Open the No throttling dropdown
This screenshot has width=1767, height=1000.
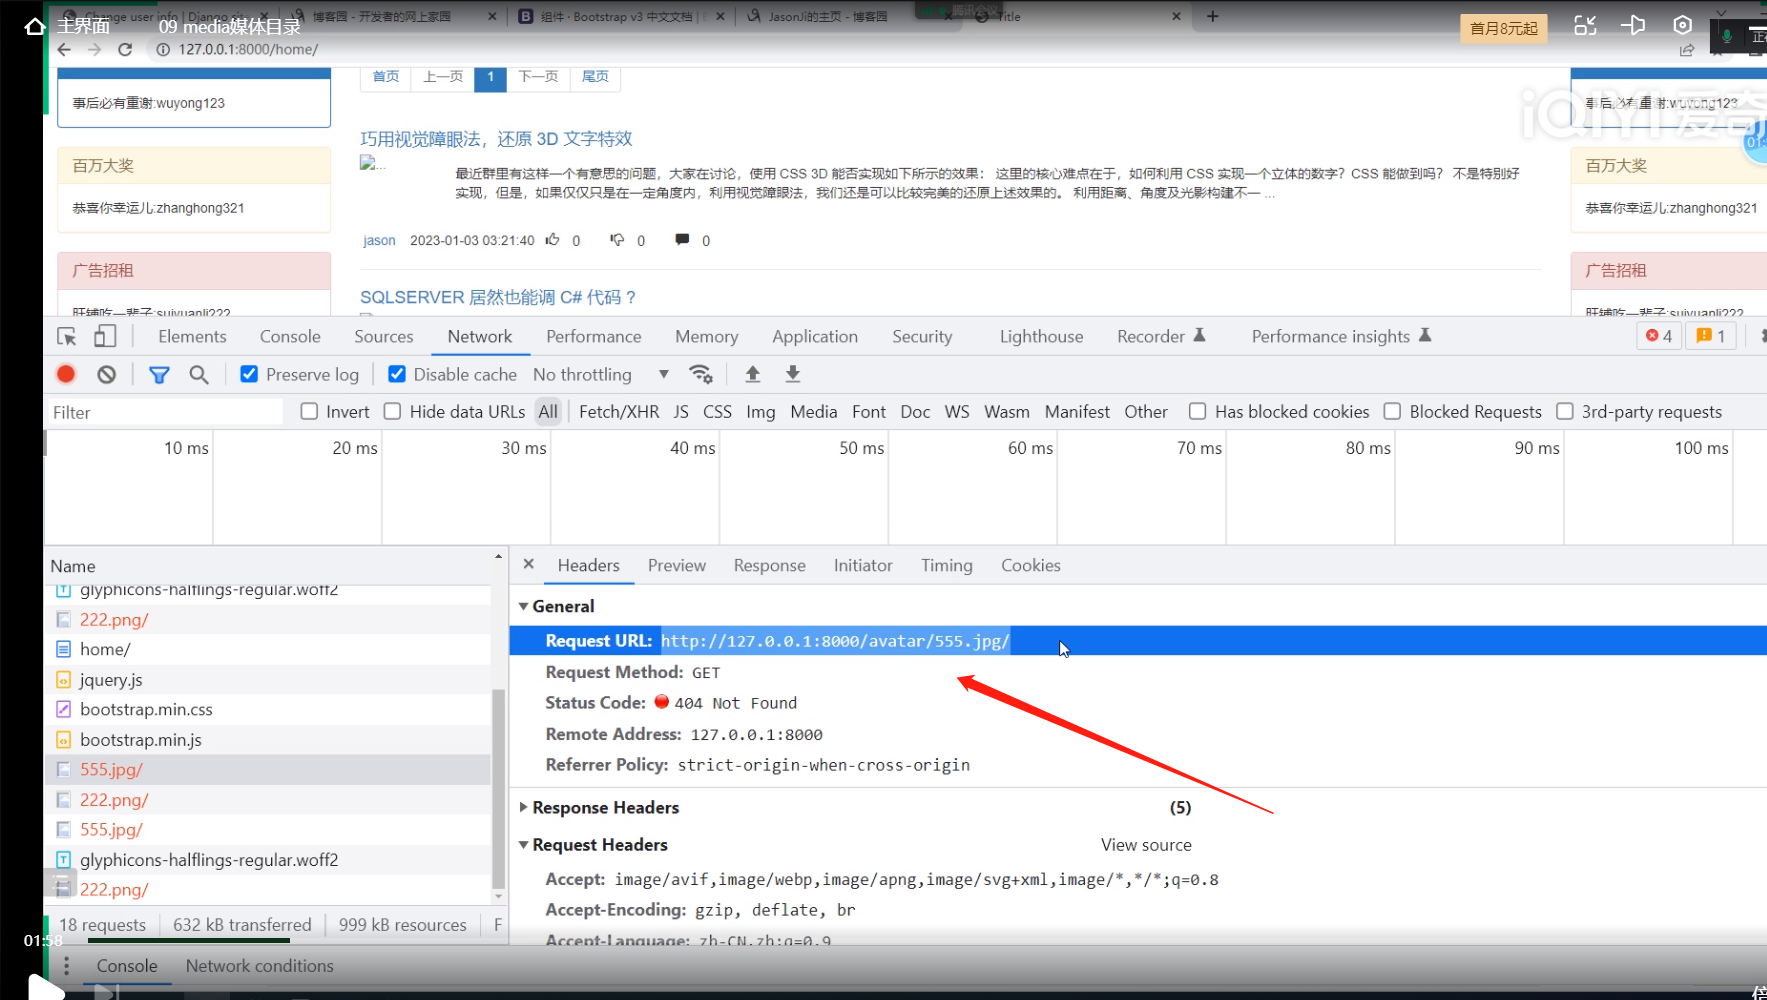601,374
